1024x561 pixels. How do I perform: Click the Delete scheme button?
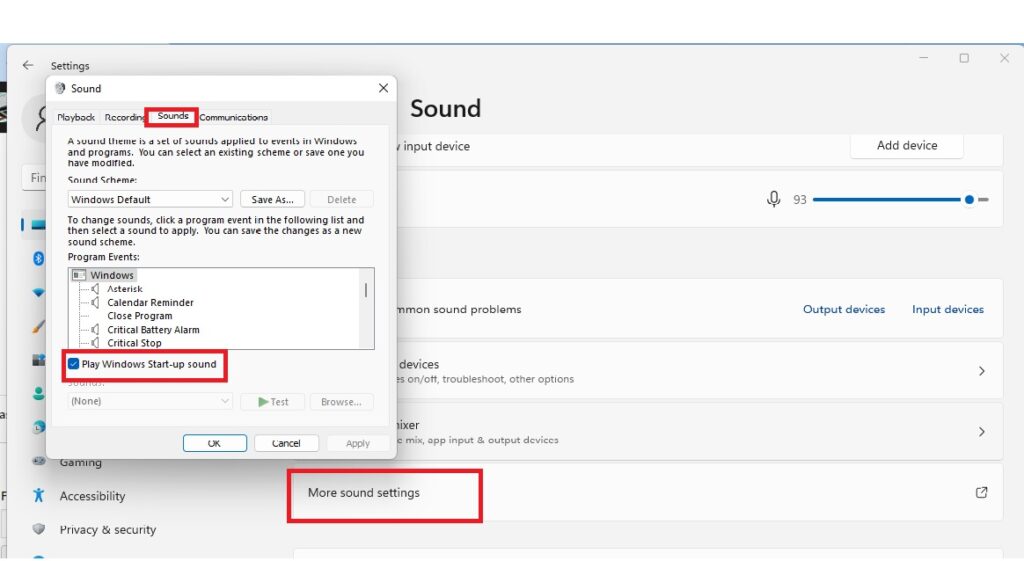tap(342, 199)
